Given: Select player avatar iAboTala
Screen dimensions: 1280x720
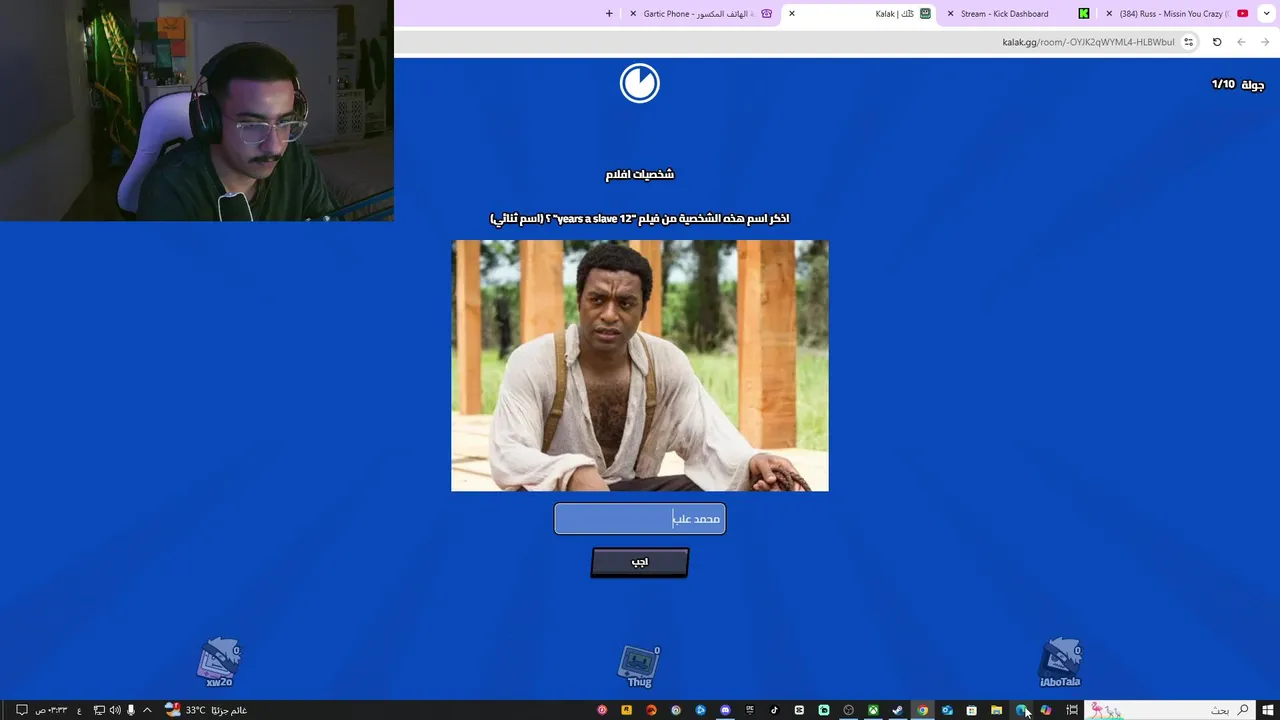Looking at the screenshot, I should pos(1060,662).
